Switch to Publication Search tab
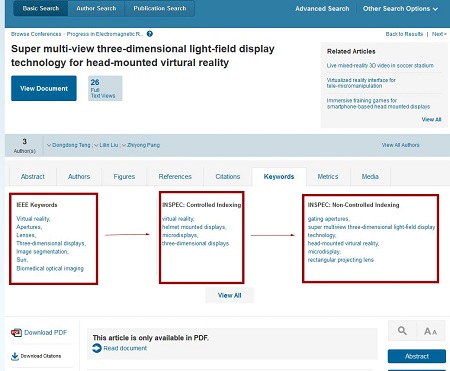The image size is (450, 371). [x=160, y=8]
